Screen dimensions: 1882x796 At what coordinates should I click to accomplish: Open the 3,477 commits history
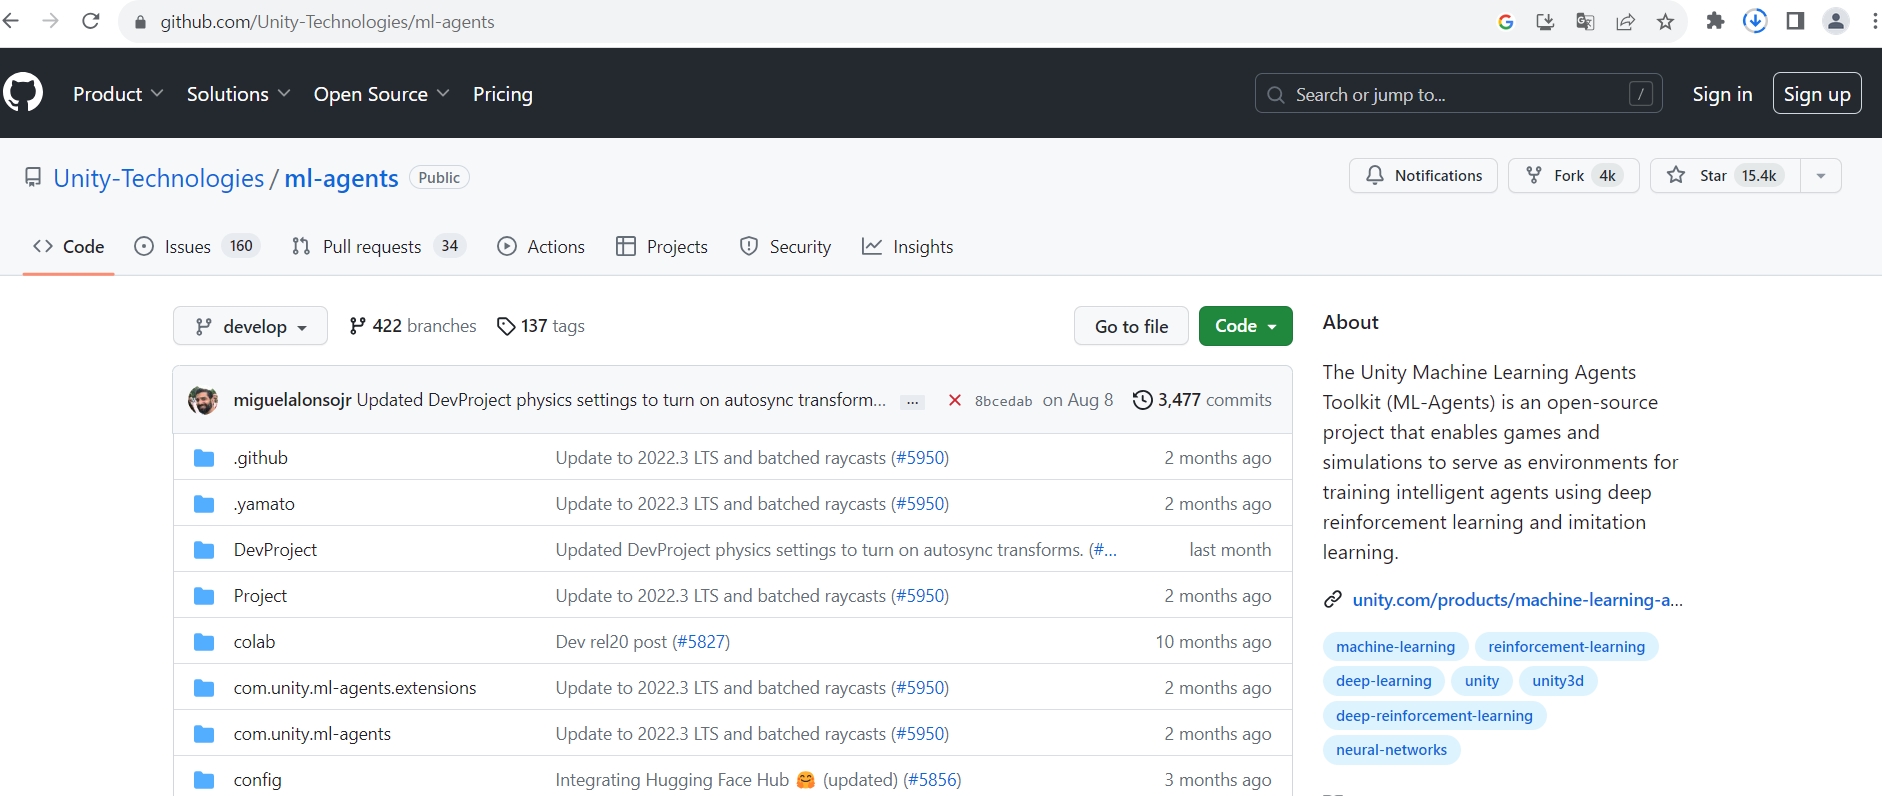1202,400
